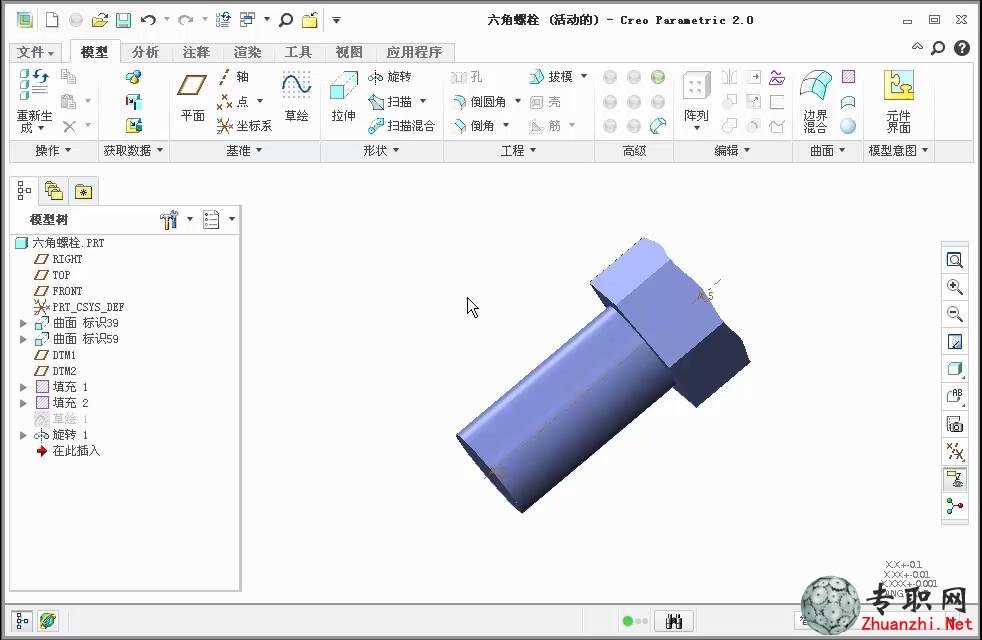This screenshot has height=640, width=982.
Task: Collapse the ribbon with the caret icon
Action: tap(917, 46)
